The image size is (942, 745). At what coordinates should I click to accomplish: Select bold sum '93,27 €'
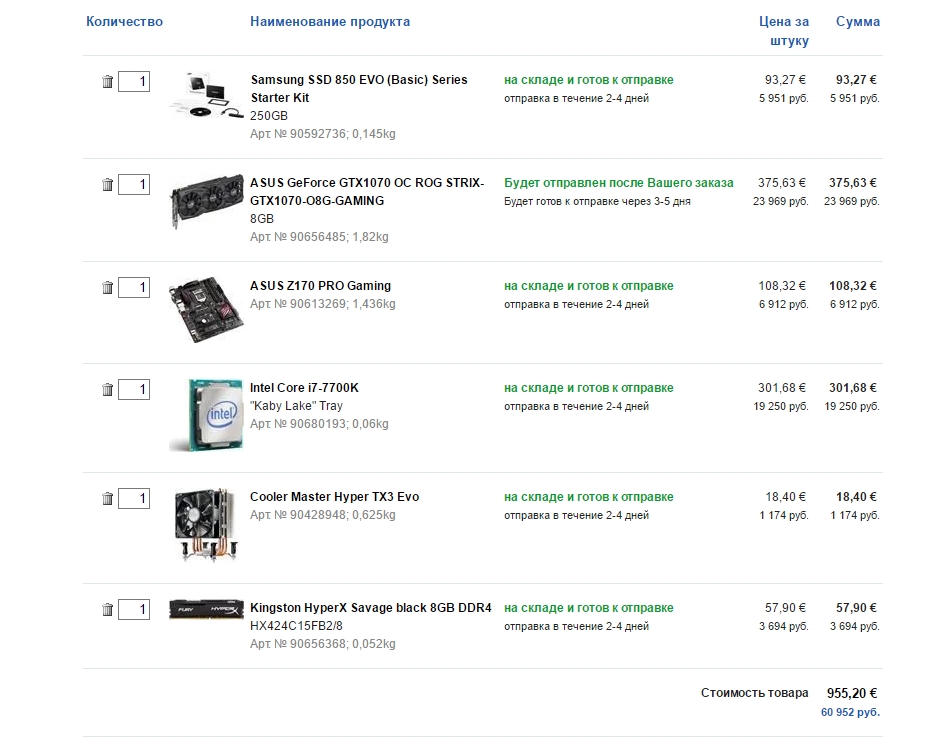856,80
